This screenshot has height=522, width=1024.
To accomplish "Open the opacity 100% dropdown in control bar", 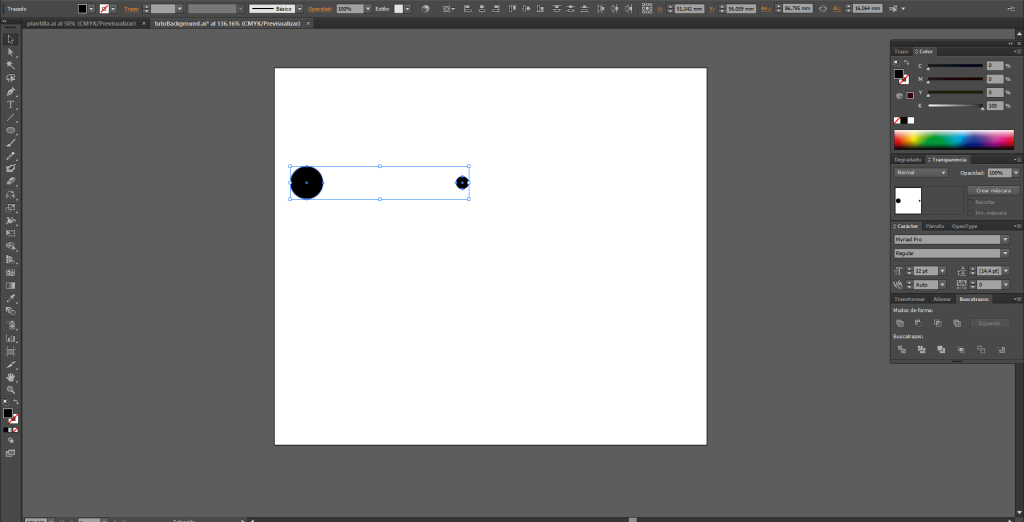I will 368,9.
